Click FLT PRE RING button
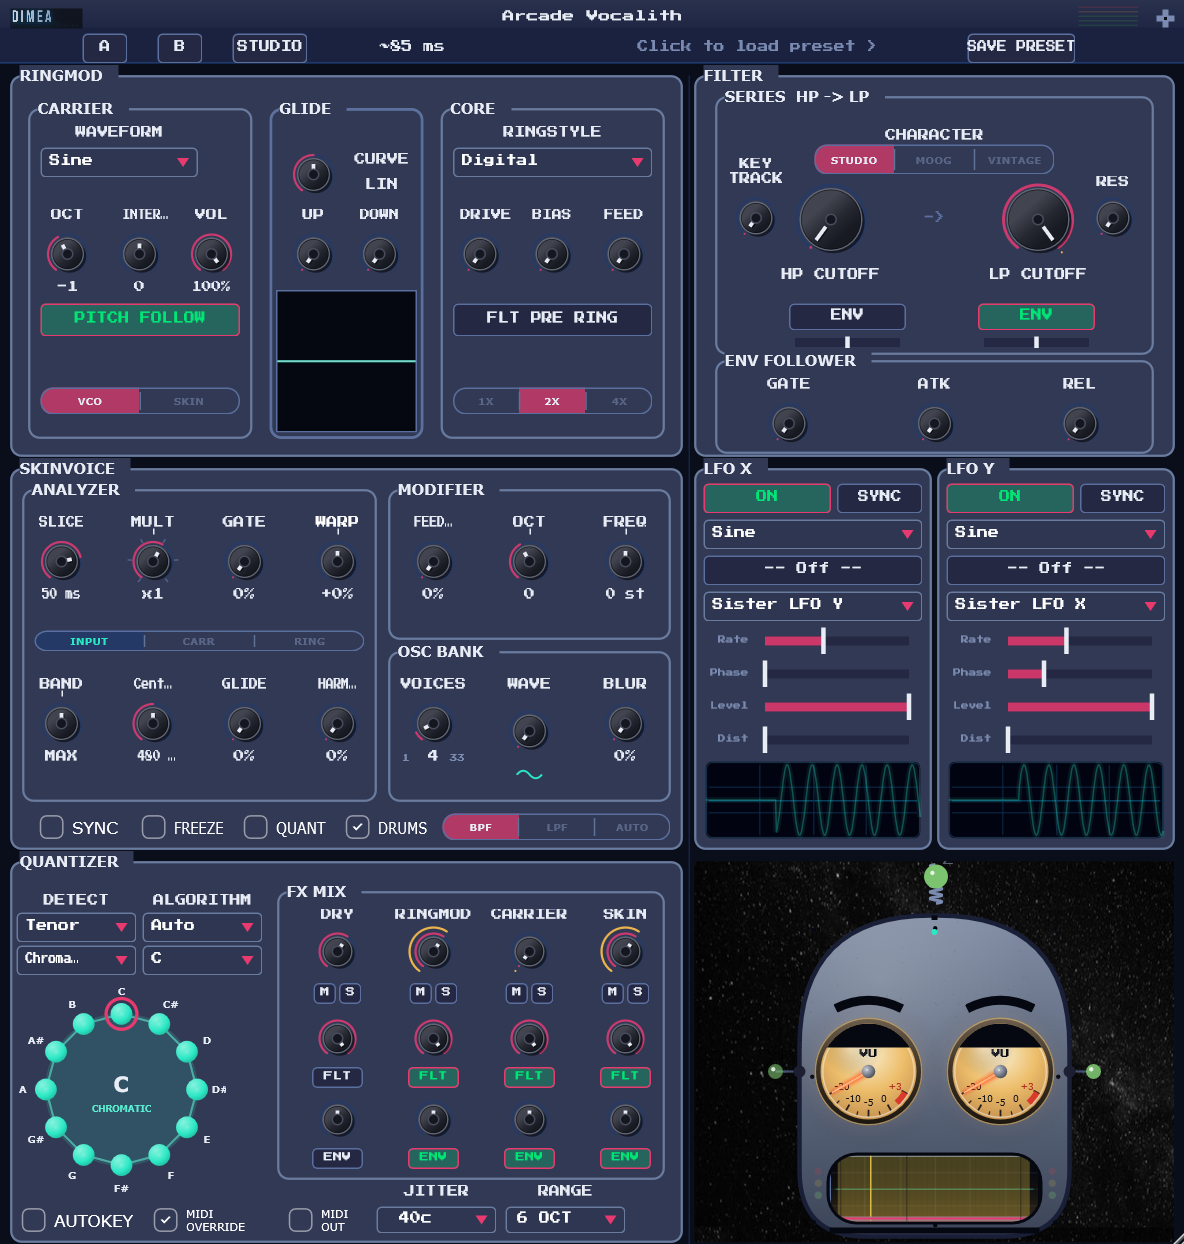Image resolution: width=1184 pixels, height=1244 pixels. 552,319
